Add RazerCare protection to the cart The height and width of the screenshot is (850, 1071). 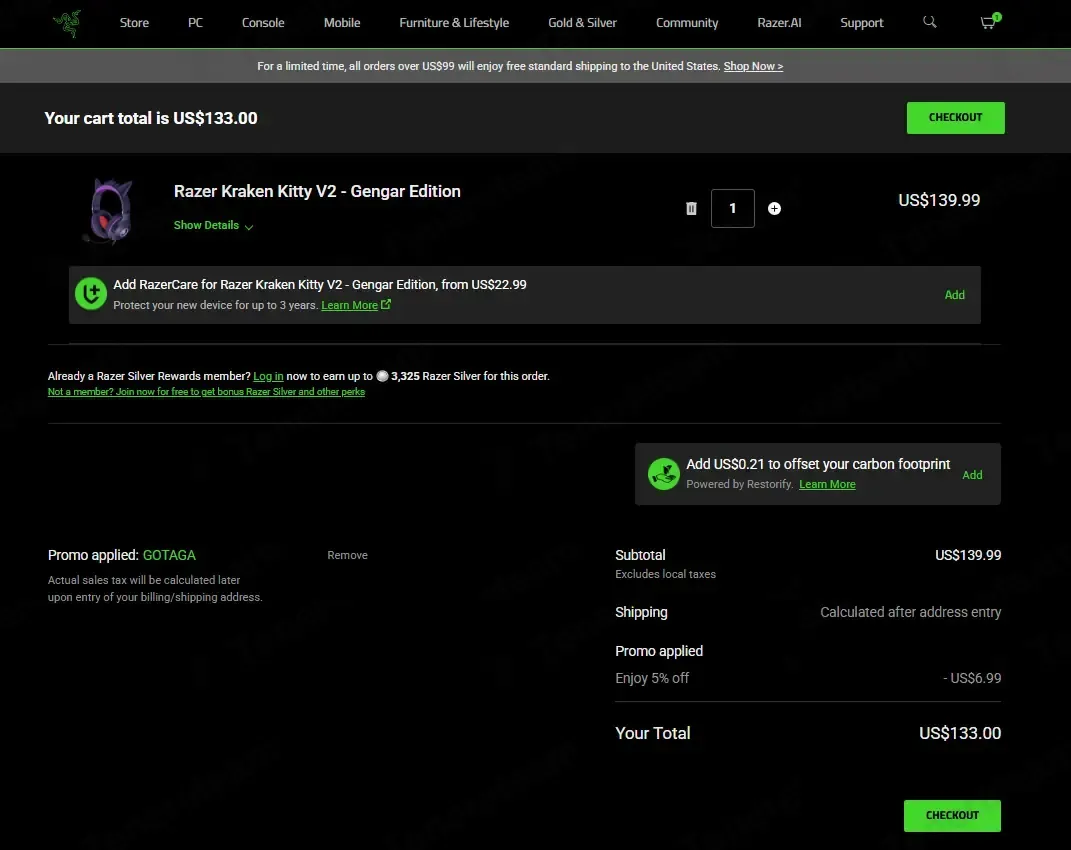pos(954,295)
